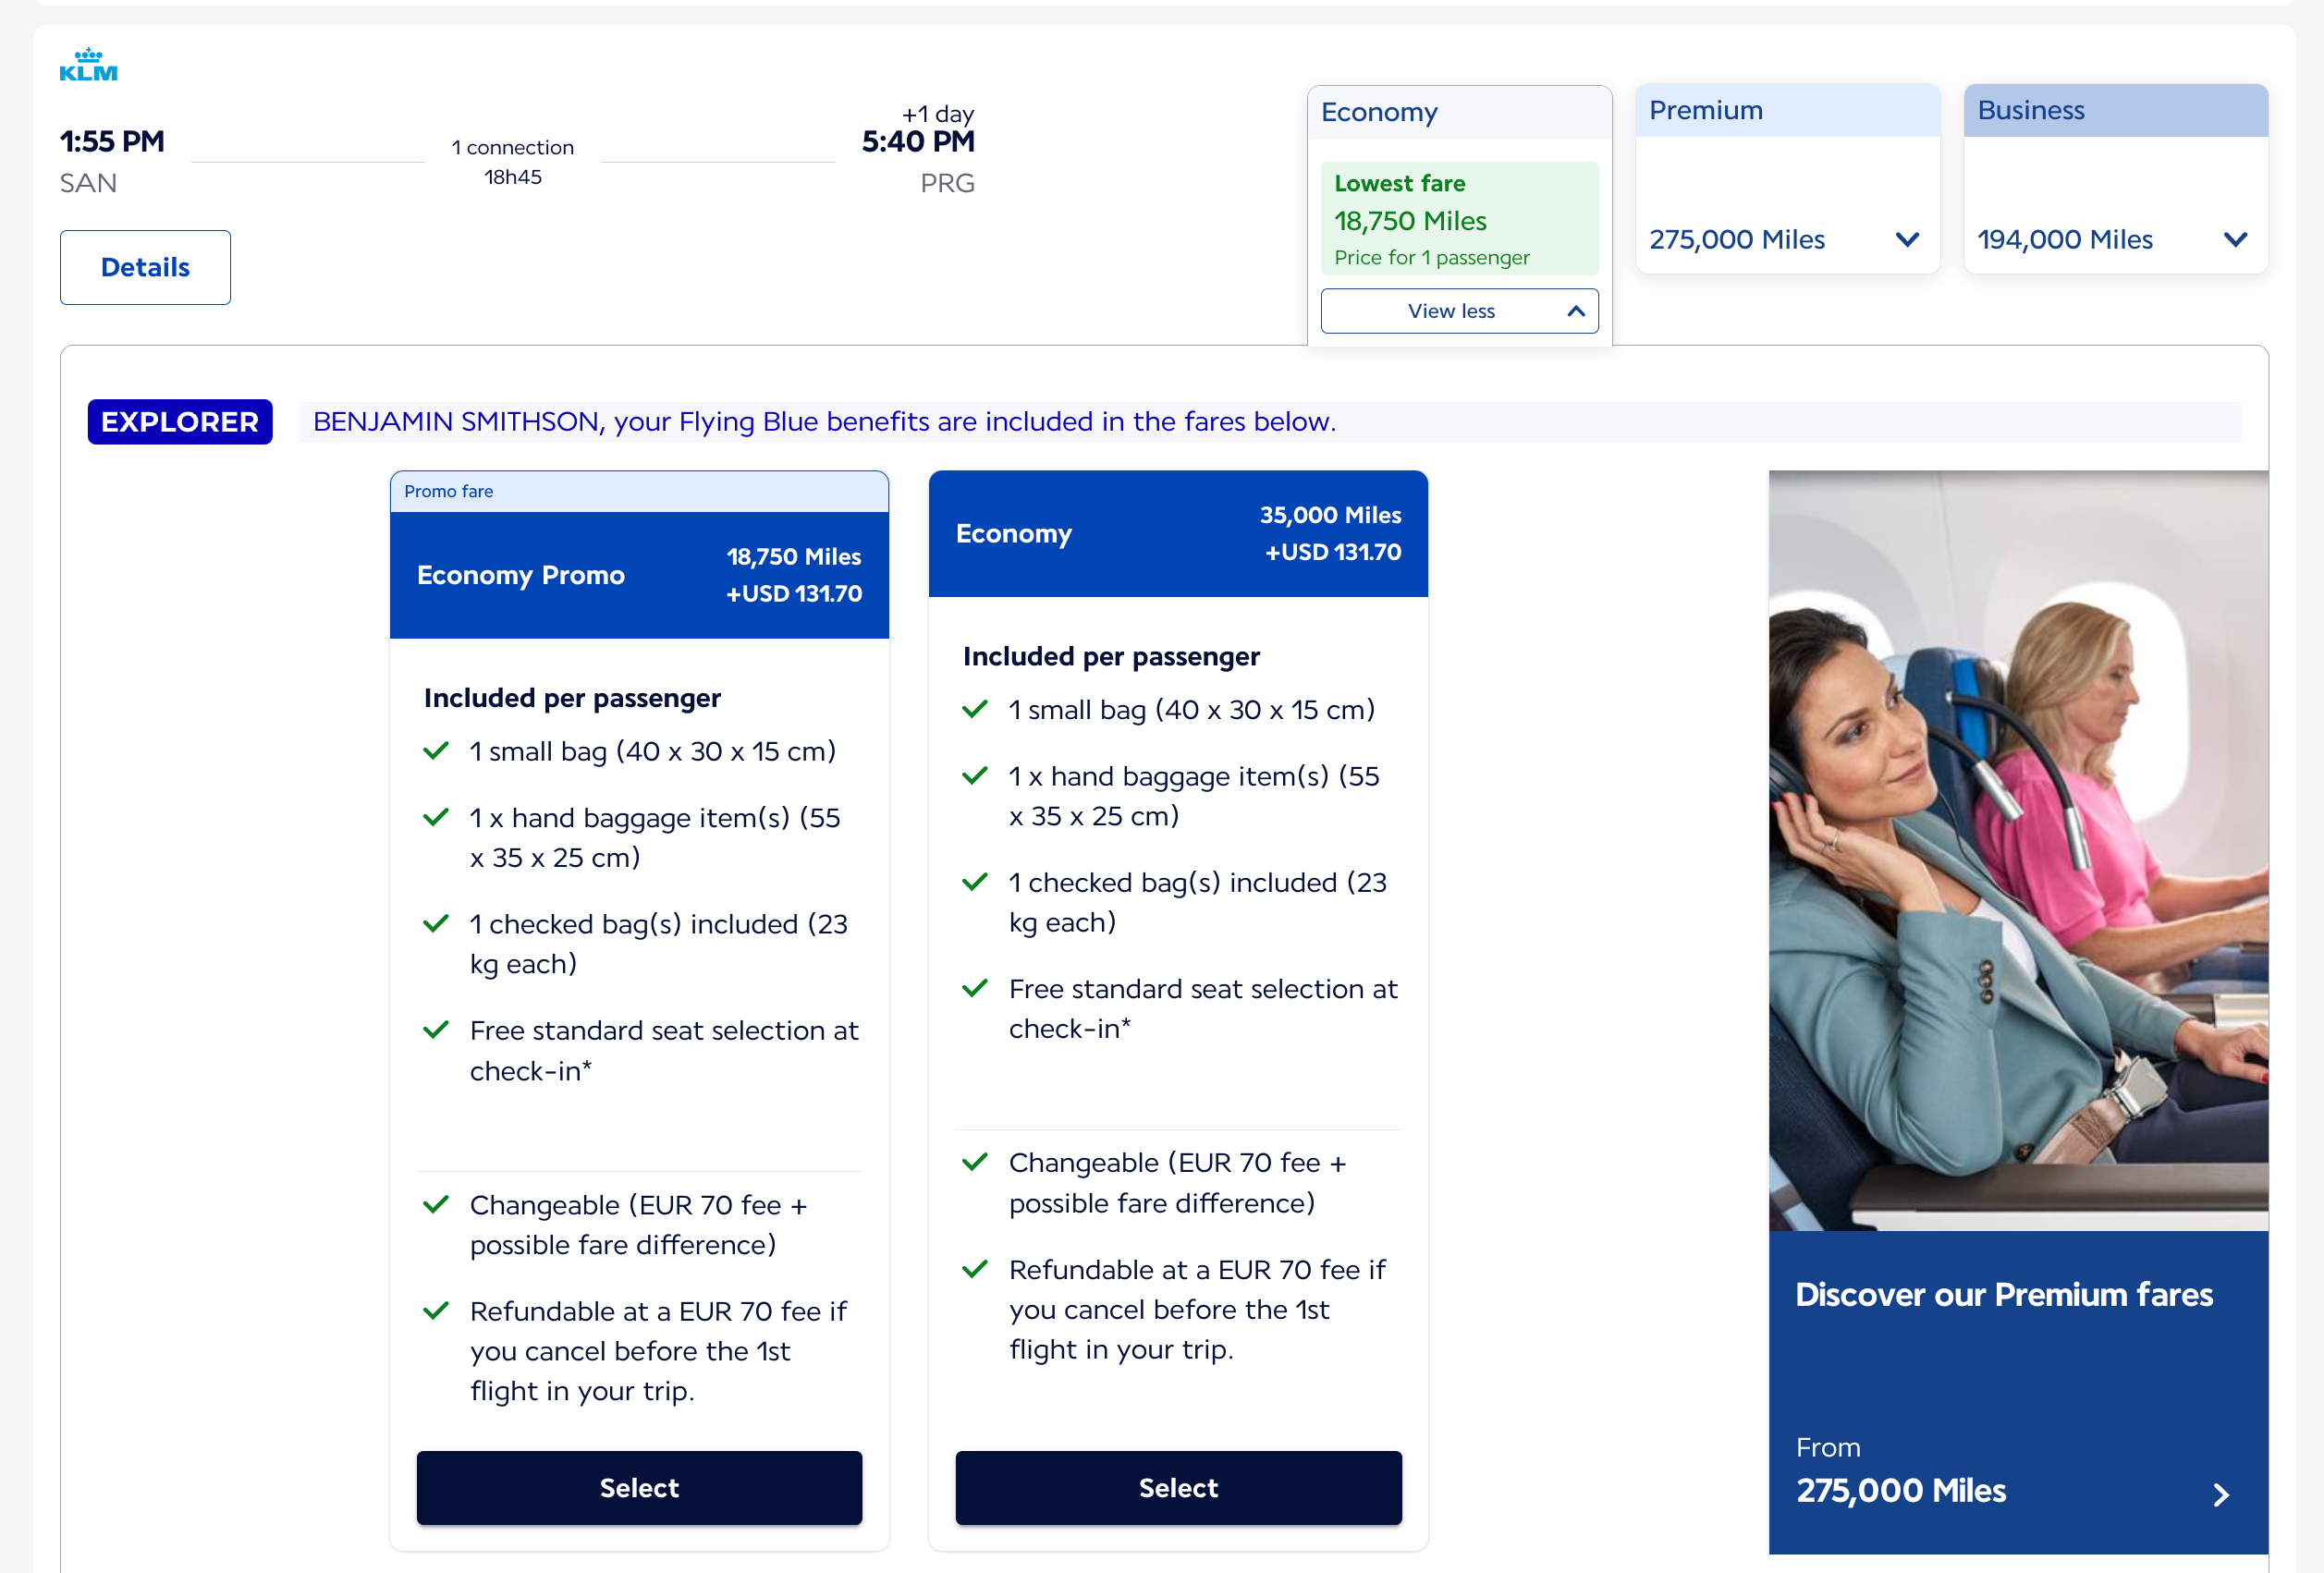Click the 1:55 PM departure time

[112, 141]
